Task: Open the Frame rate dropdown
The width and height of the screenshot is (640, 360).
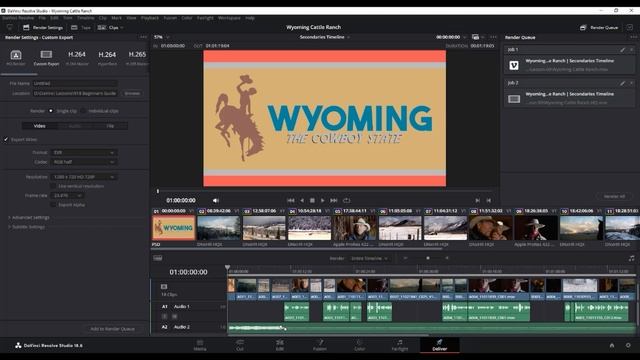Action: point(68,196)
